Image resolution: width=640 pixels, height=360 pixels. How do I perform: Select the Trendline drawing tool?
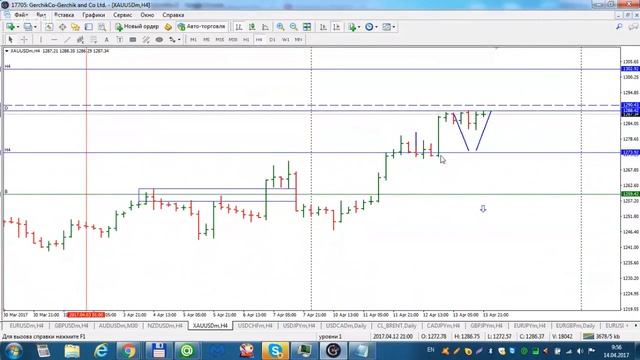(67, 40)
